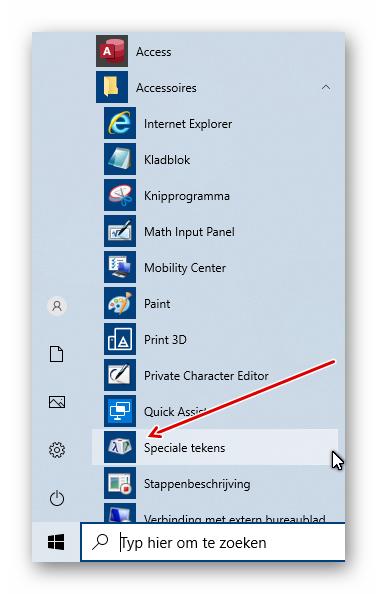Viewport: 377px width, 594px height.
Task: Start Knipprogramma scissors icon
Action: [x=120, y=195]
